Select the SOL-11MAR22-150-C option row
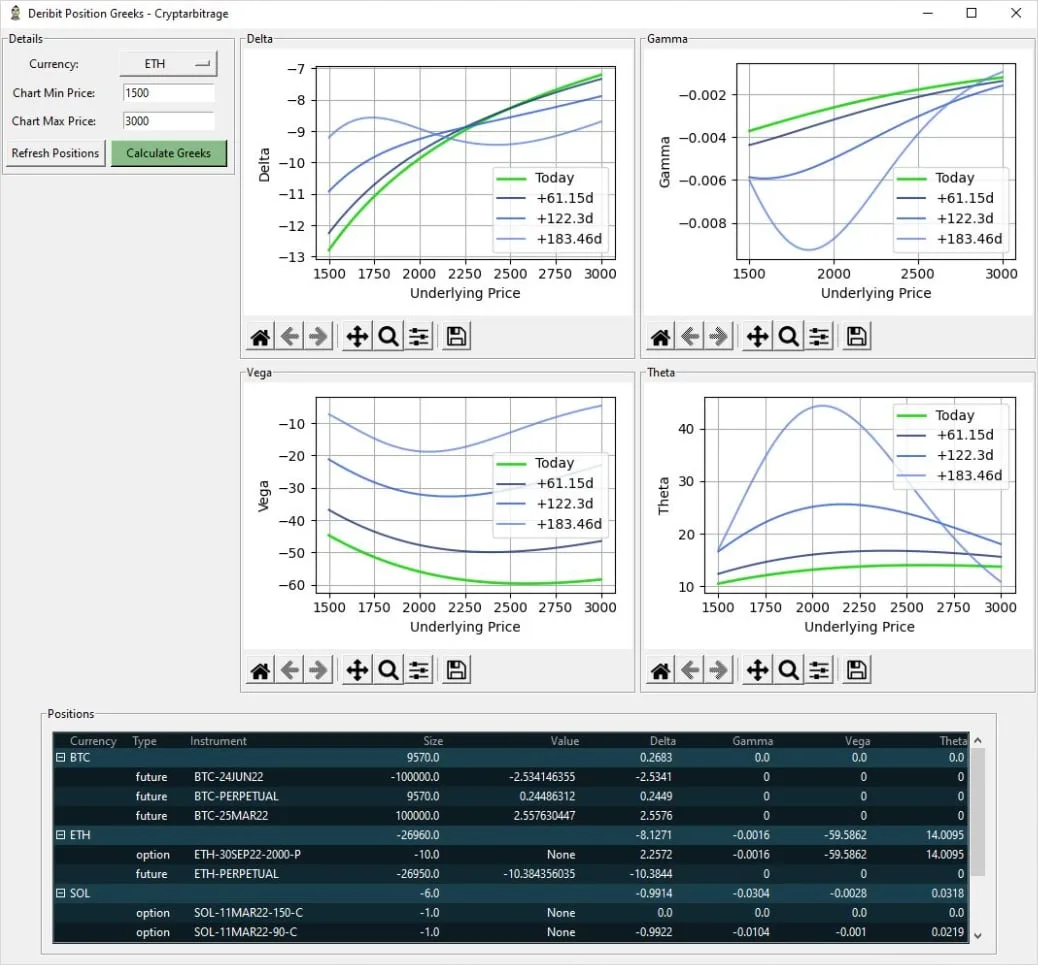This screenshot has width=1038, height=965. [x=510, y=913]
